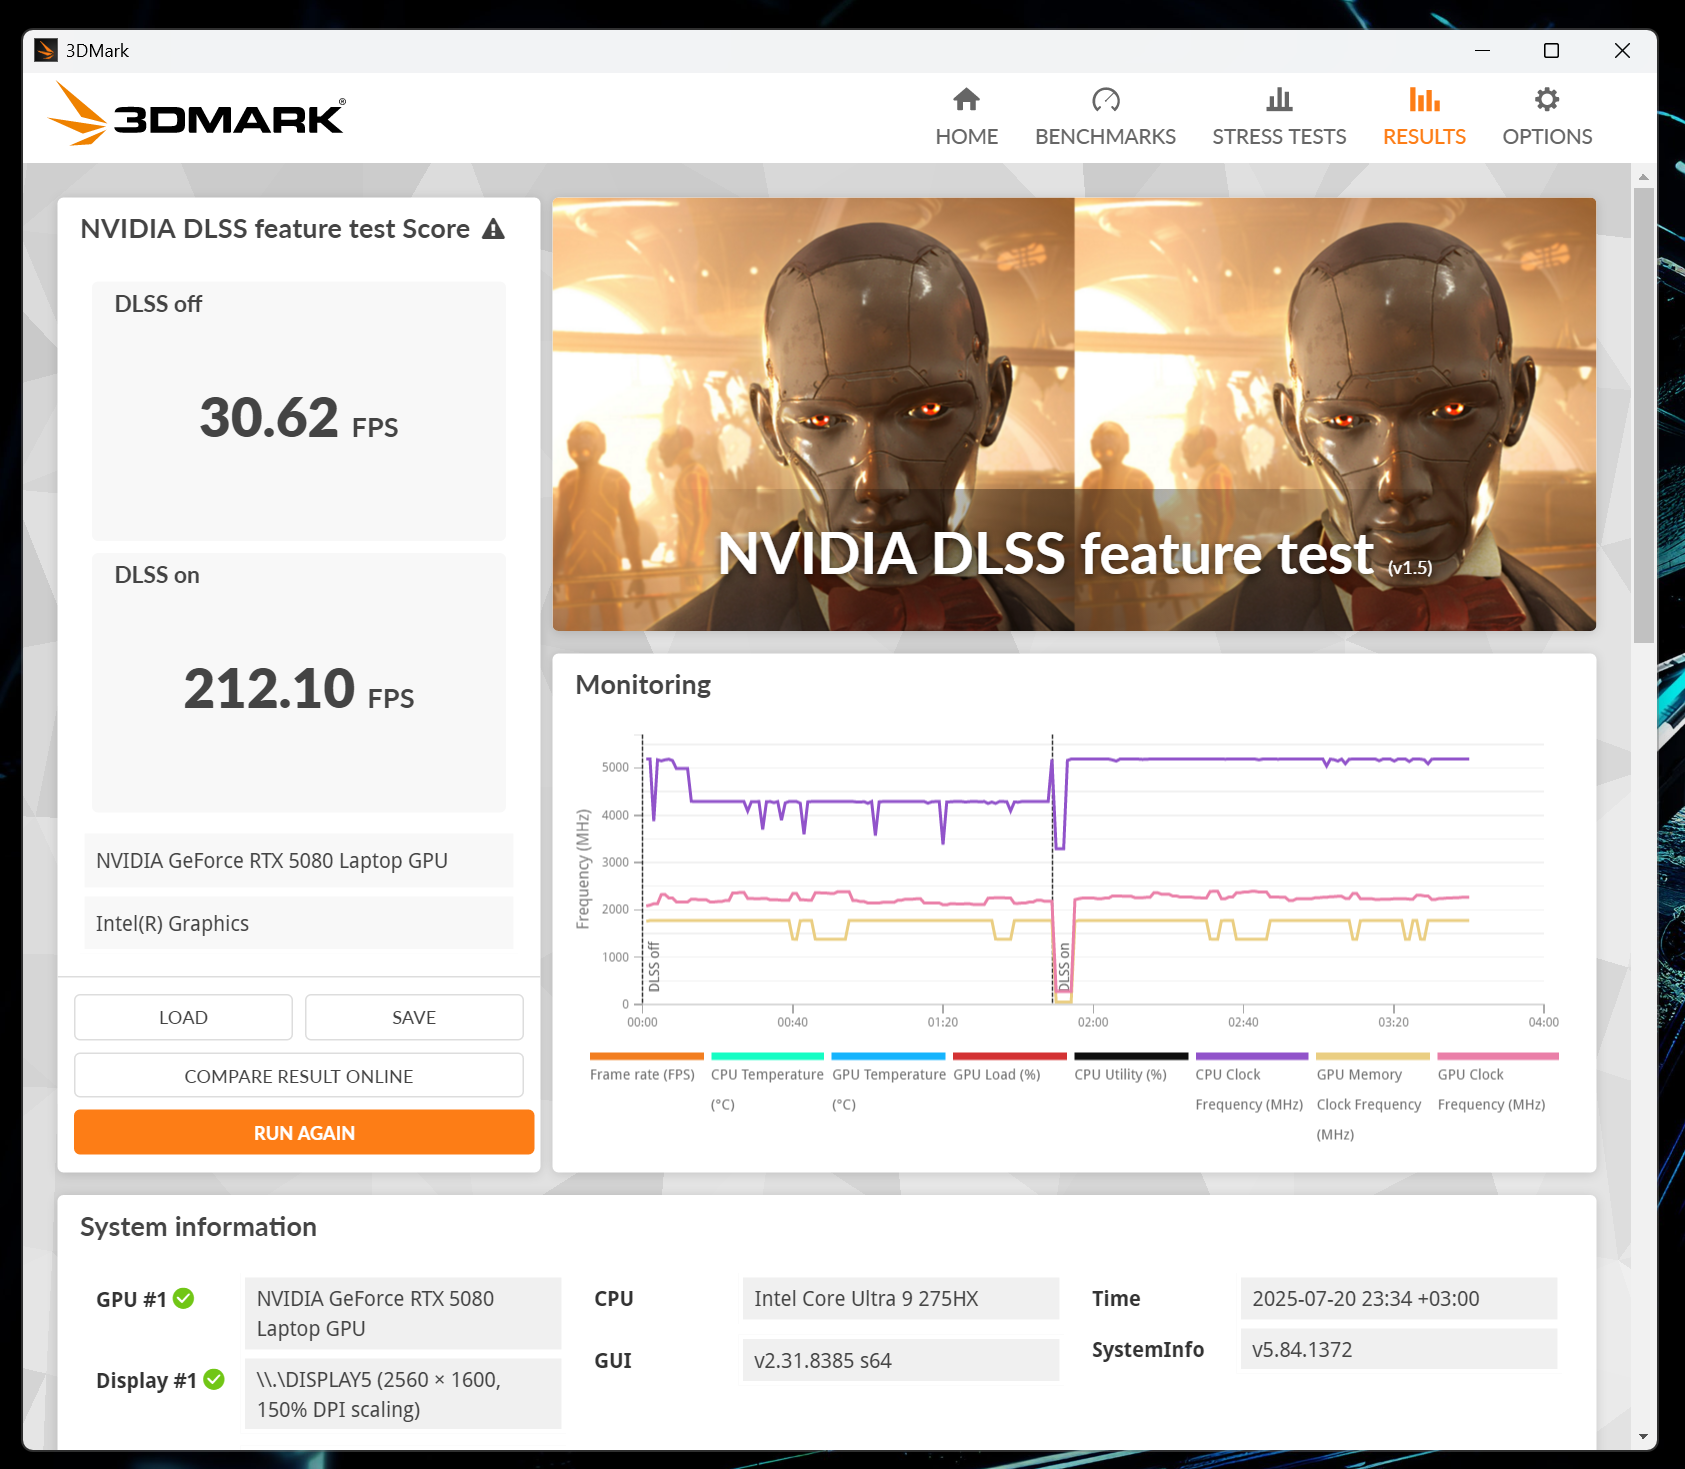The width and height of the screenshot is (1685, 1469).
Task: Open the BENCHMARKS tab
Action: [1105, 118]
